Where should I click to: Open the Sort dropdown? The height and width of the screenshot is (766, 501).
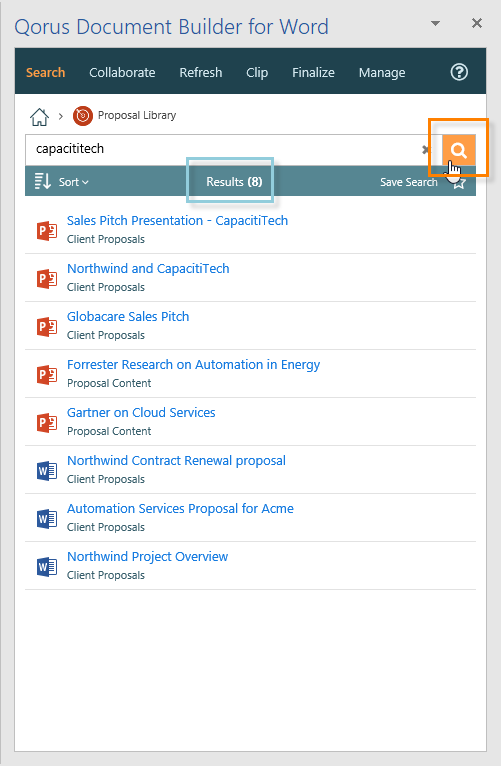[73, 182]
